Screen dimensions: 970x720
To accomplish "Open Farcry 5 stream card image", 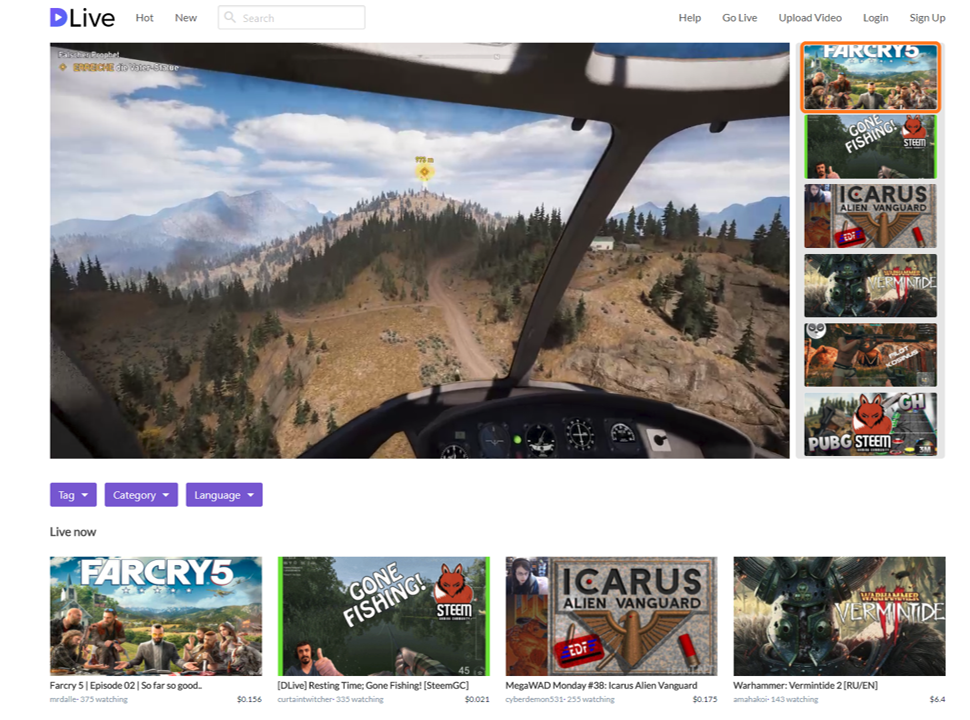I will point(156,616).
